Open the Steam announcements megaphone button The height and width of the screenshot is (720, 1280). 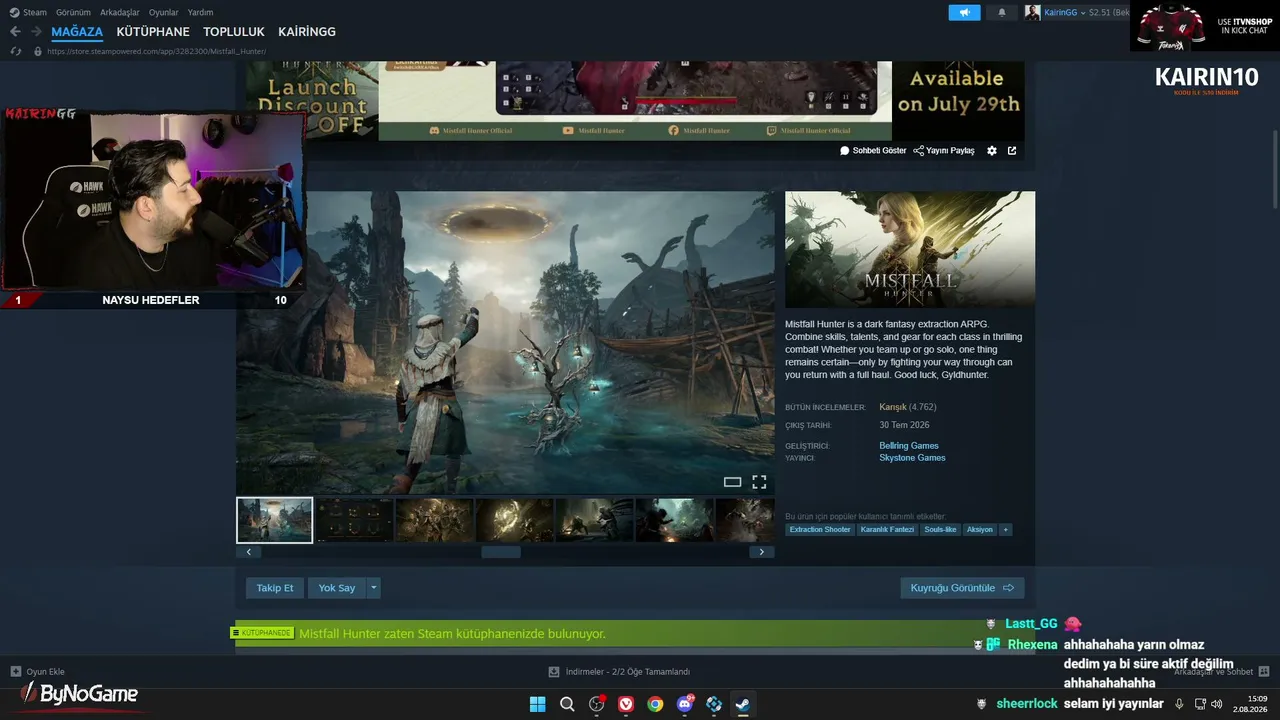click(x=964, y=12)
